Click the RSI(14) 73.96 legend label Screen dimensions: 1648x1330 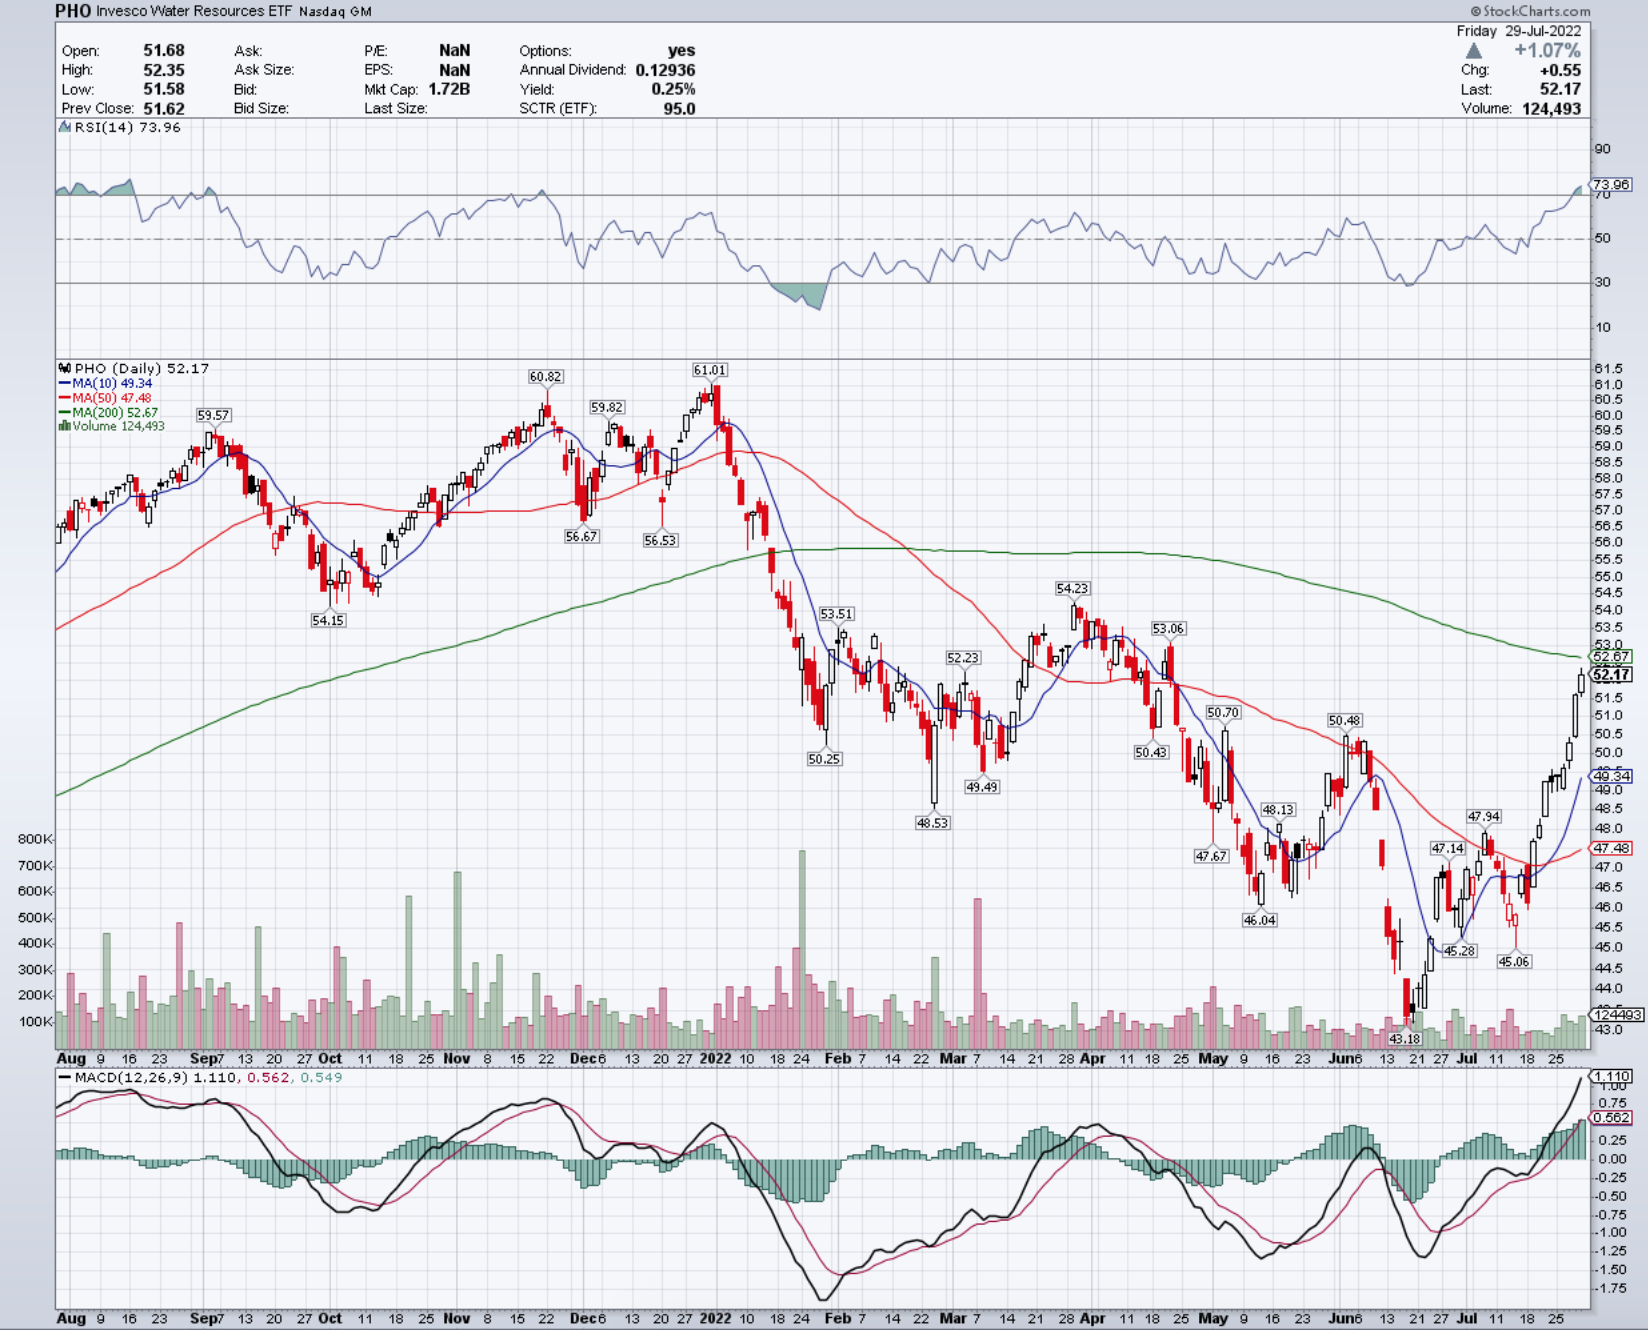click(x=128, y=128)
